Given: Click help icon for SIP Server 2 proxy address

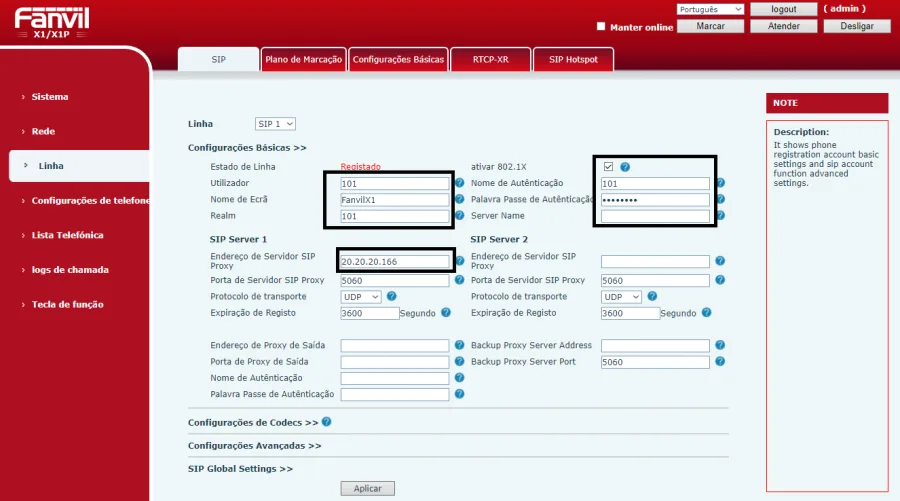Looking at the screenshot, I should [720, 261].
